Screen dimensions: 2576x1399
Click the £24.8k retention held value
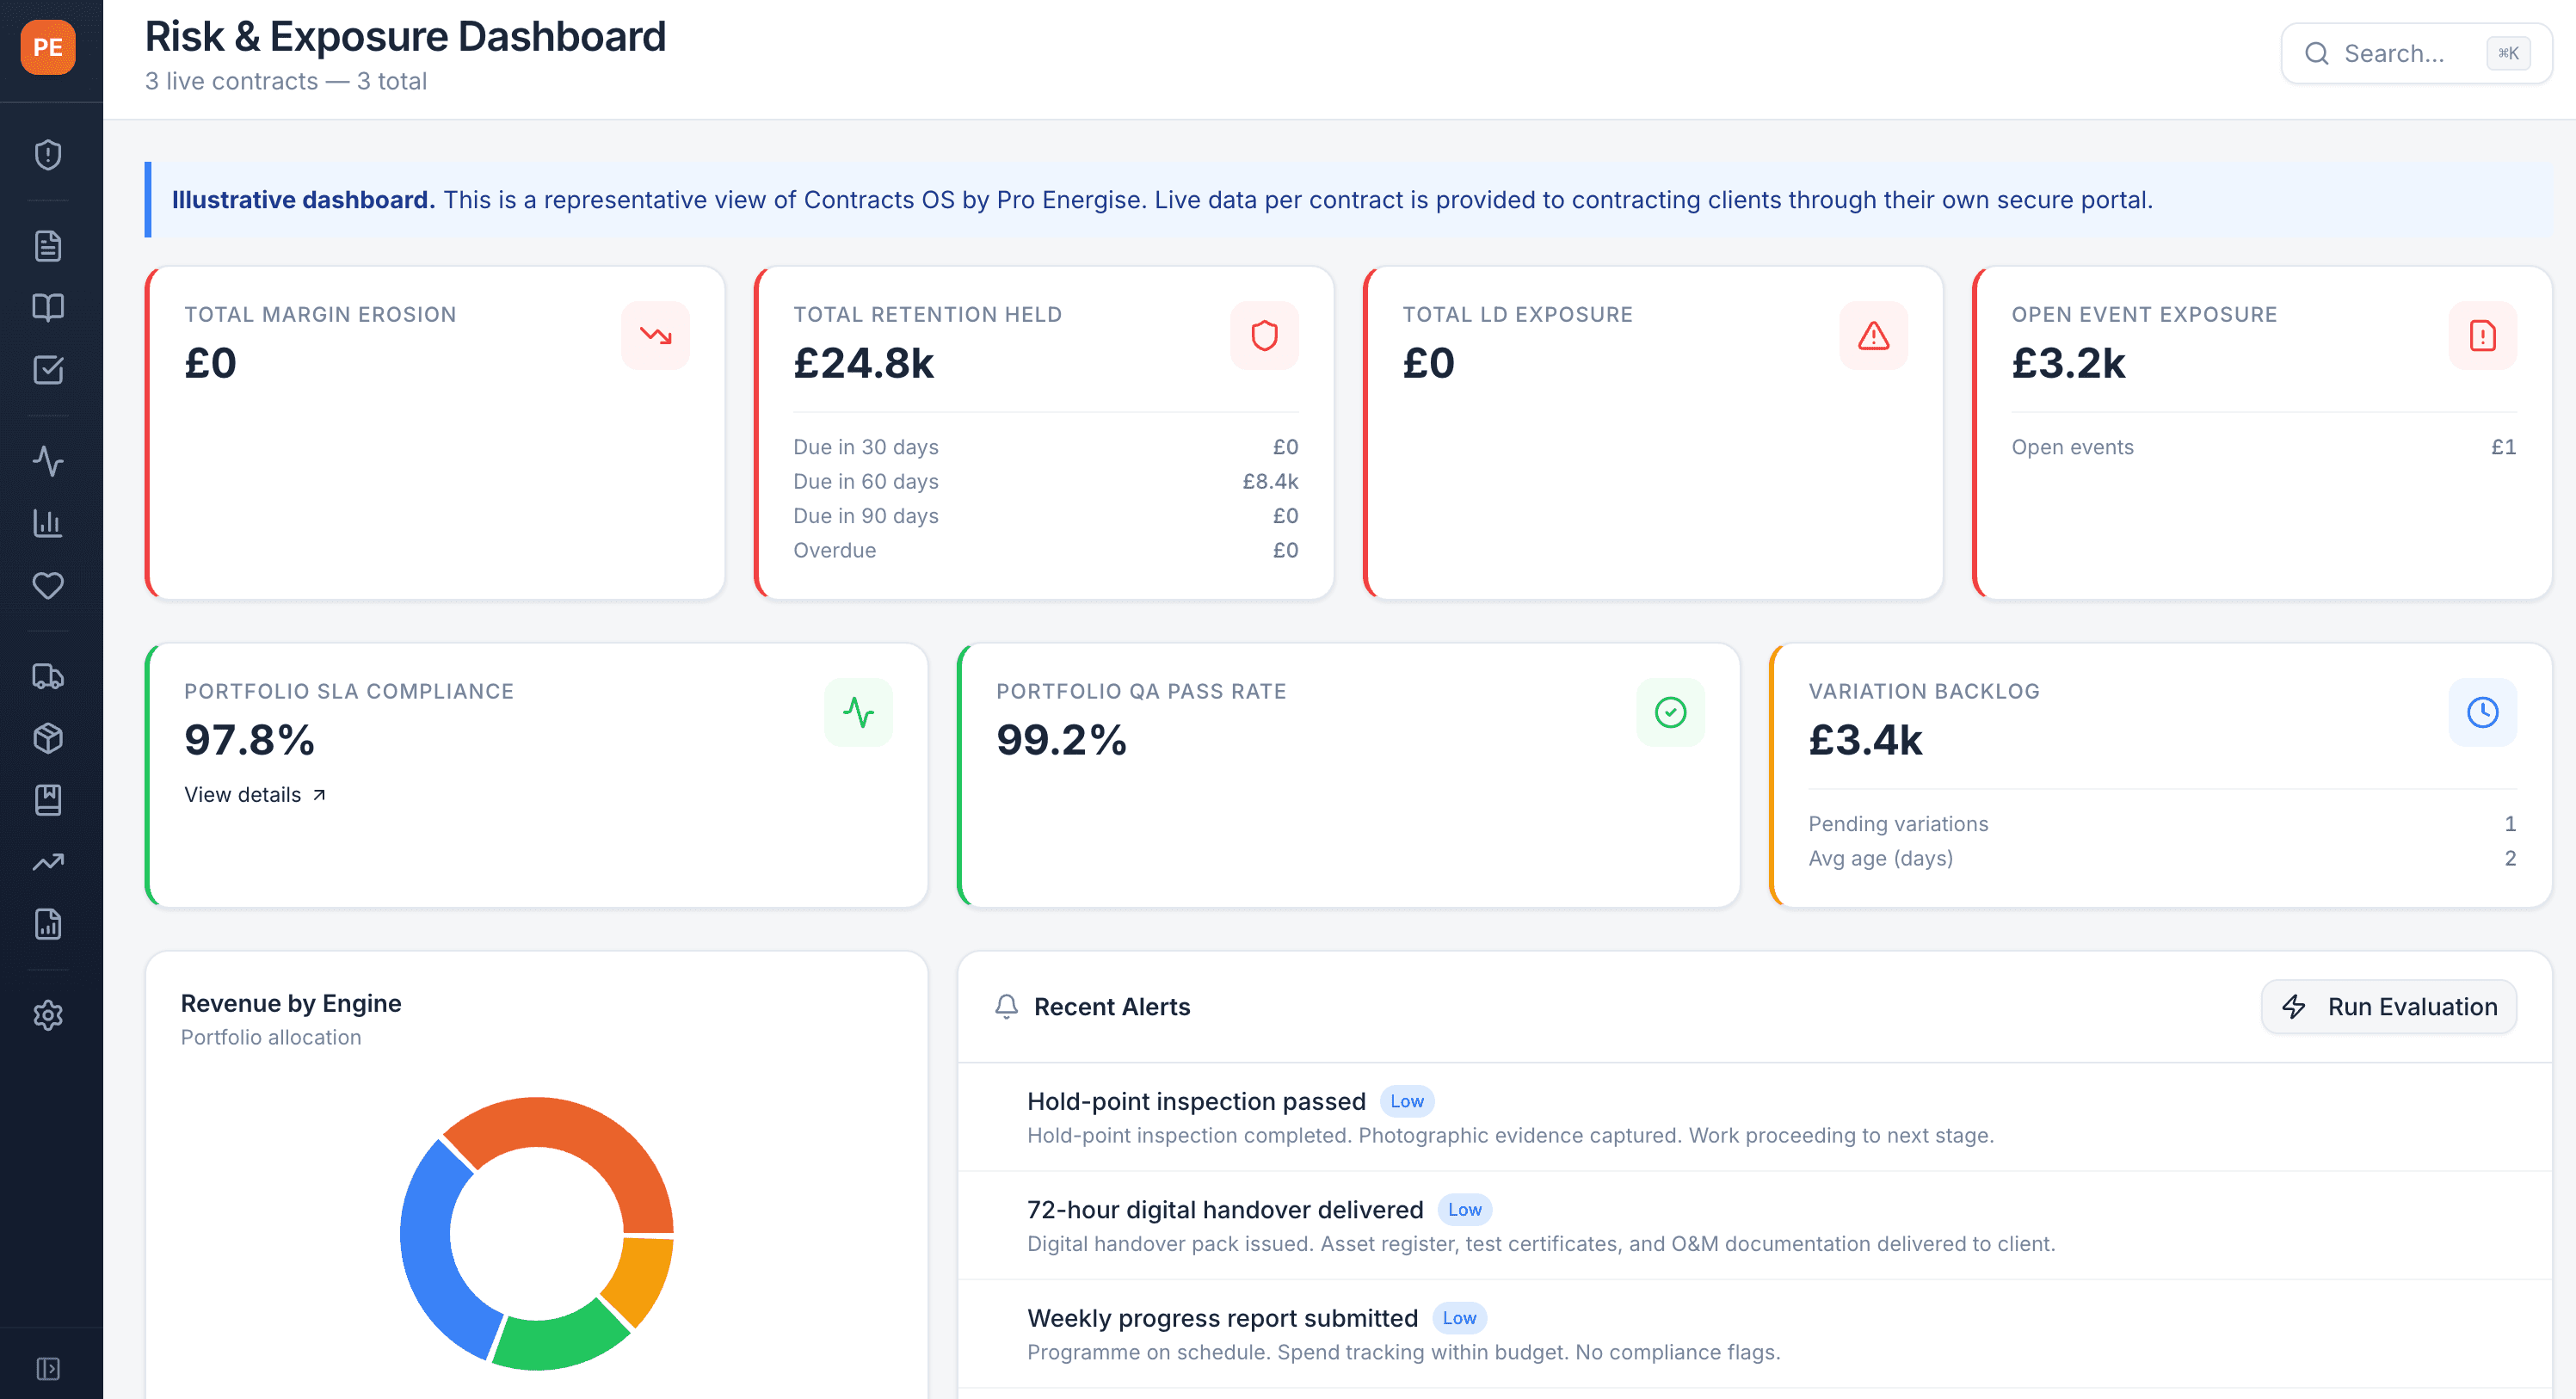pos(863,363)
